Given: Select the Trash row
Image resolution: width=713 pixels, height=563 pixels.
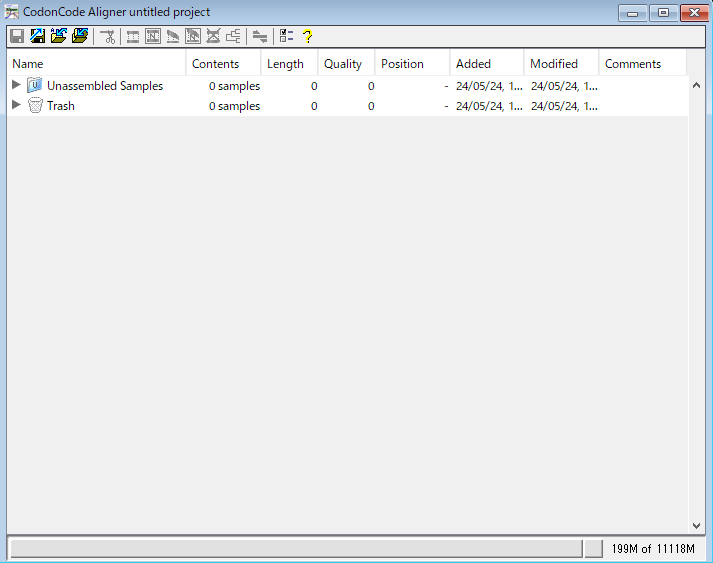Looking at the screenshot, I should [x=347, y=106].
